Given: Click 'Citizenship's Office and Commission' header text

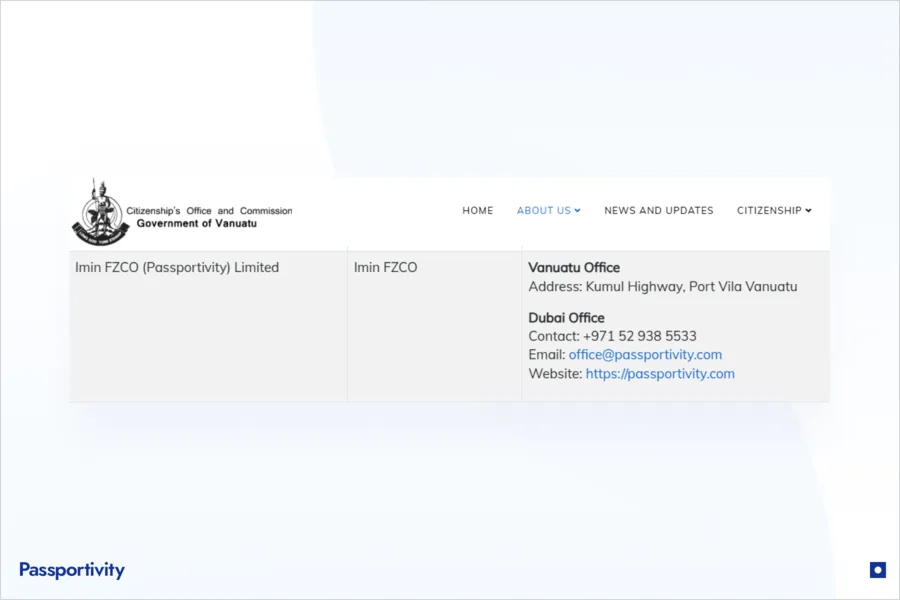Looking at the screenshot, I should (209, 211).
